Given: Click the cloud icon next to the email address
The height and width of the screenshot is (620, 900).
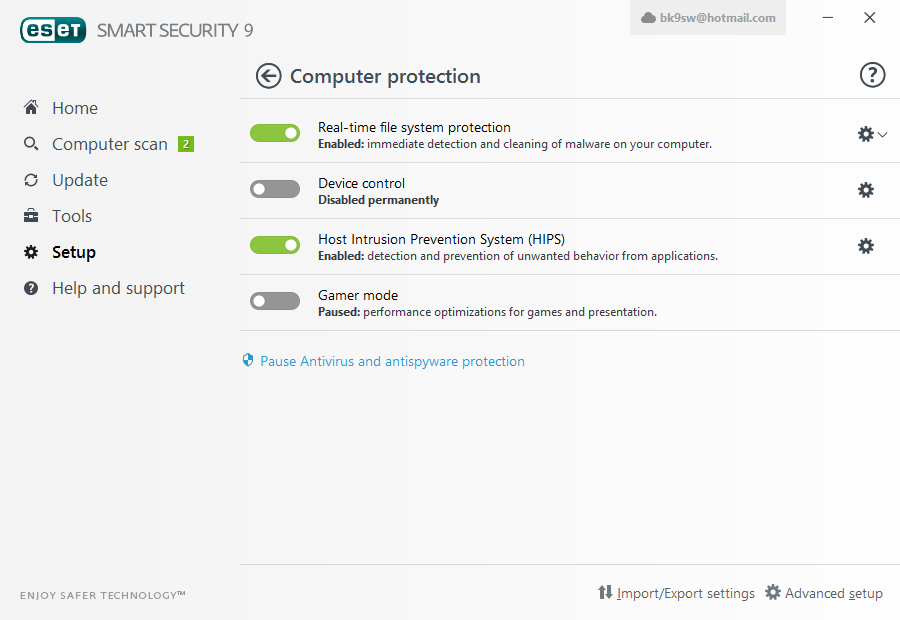Looking at the screenshot, I should [648, 18].
